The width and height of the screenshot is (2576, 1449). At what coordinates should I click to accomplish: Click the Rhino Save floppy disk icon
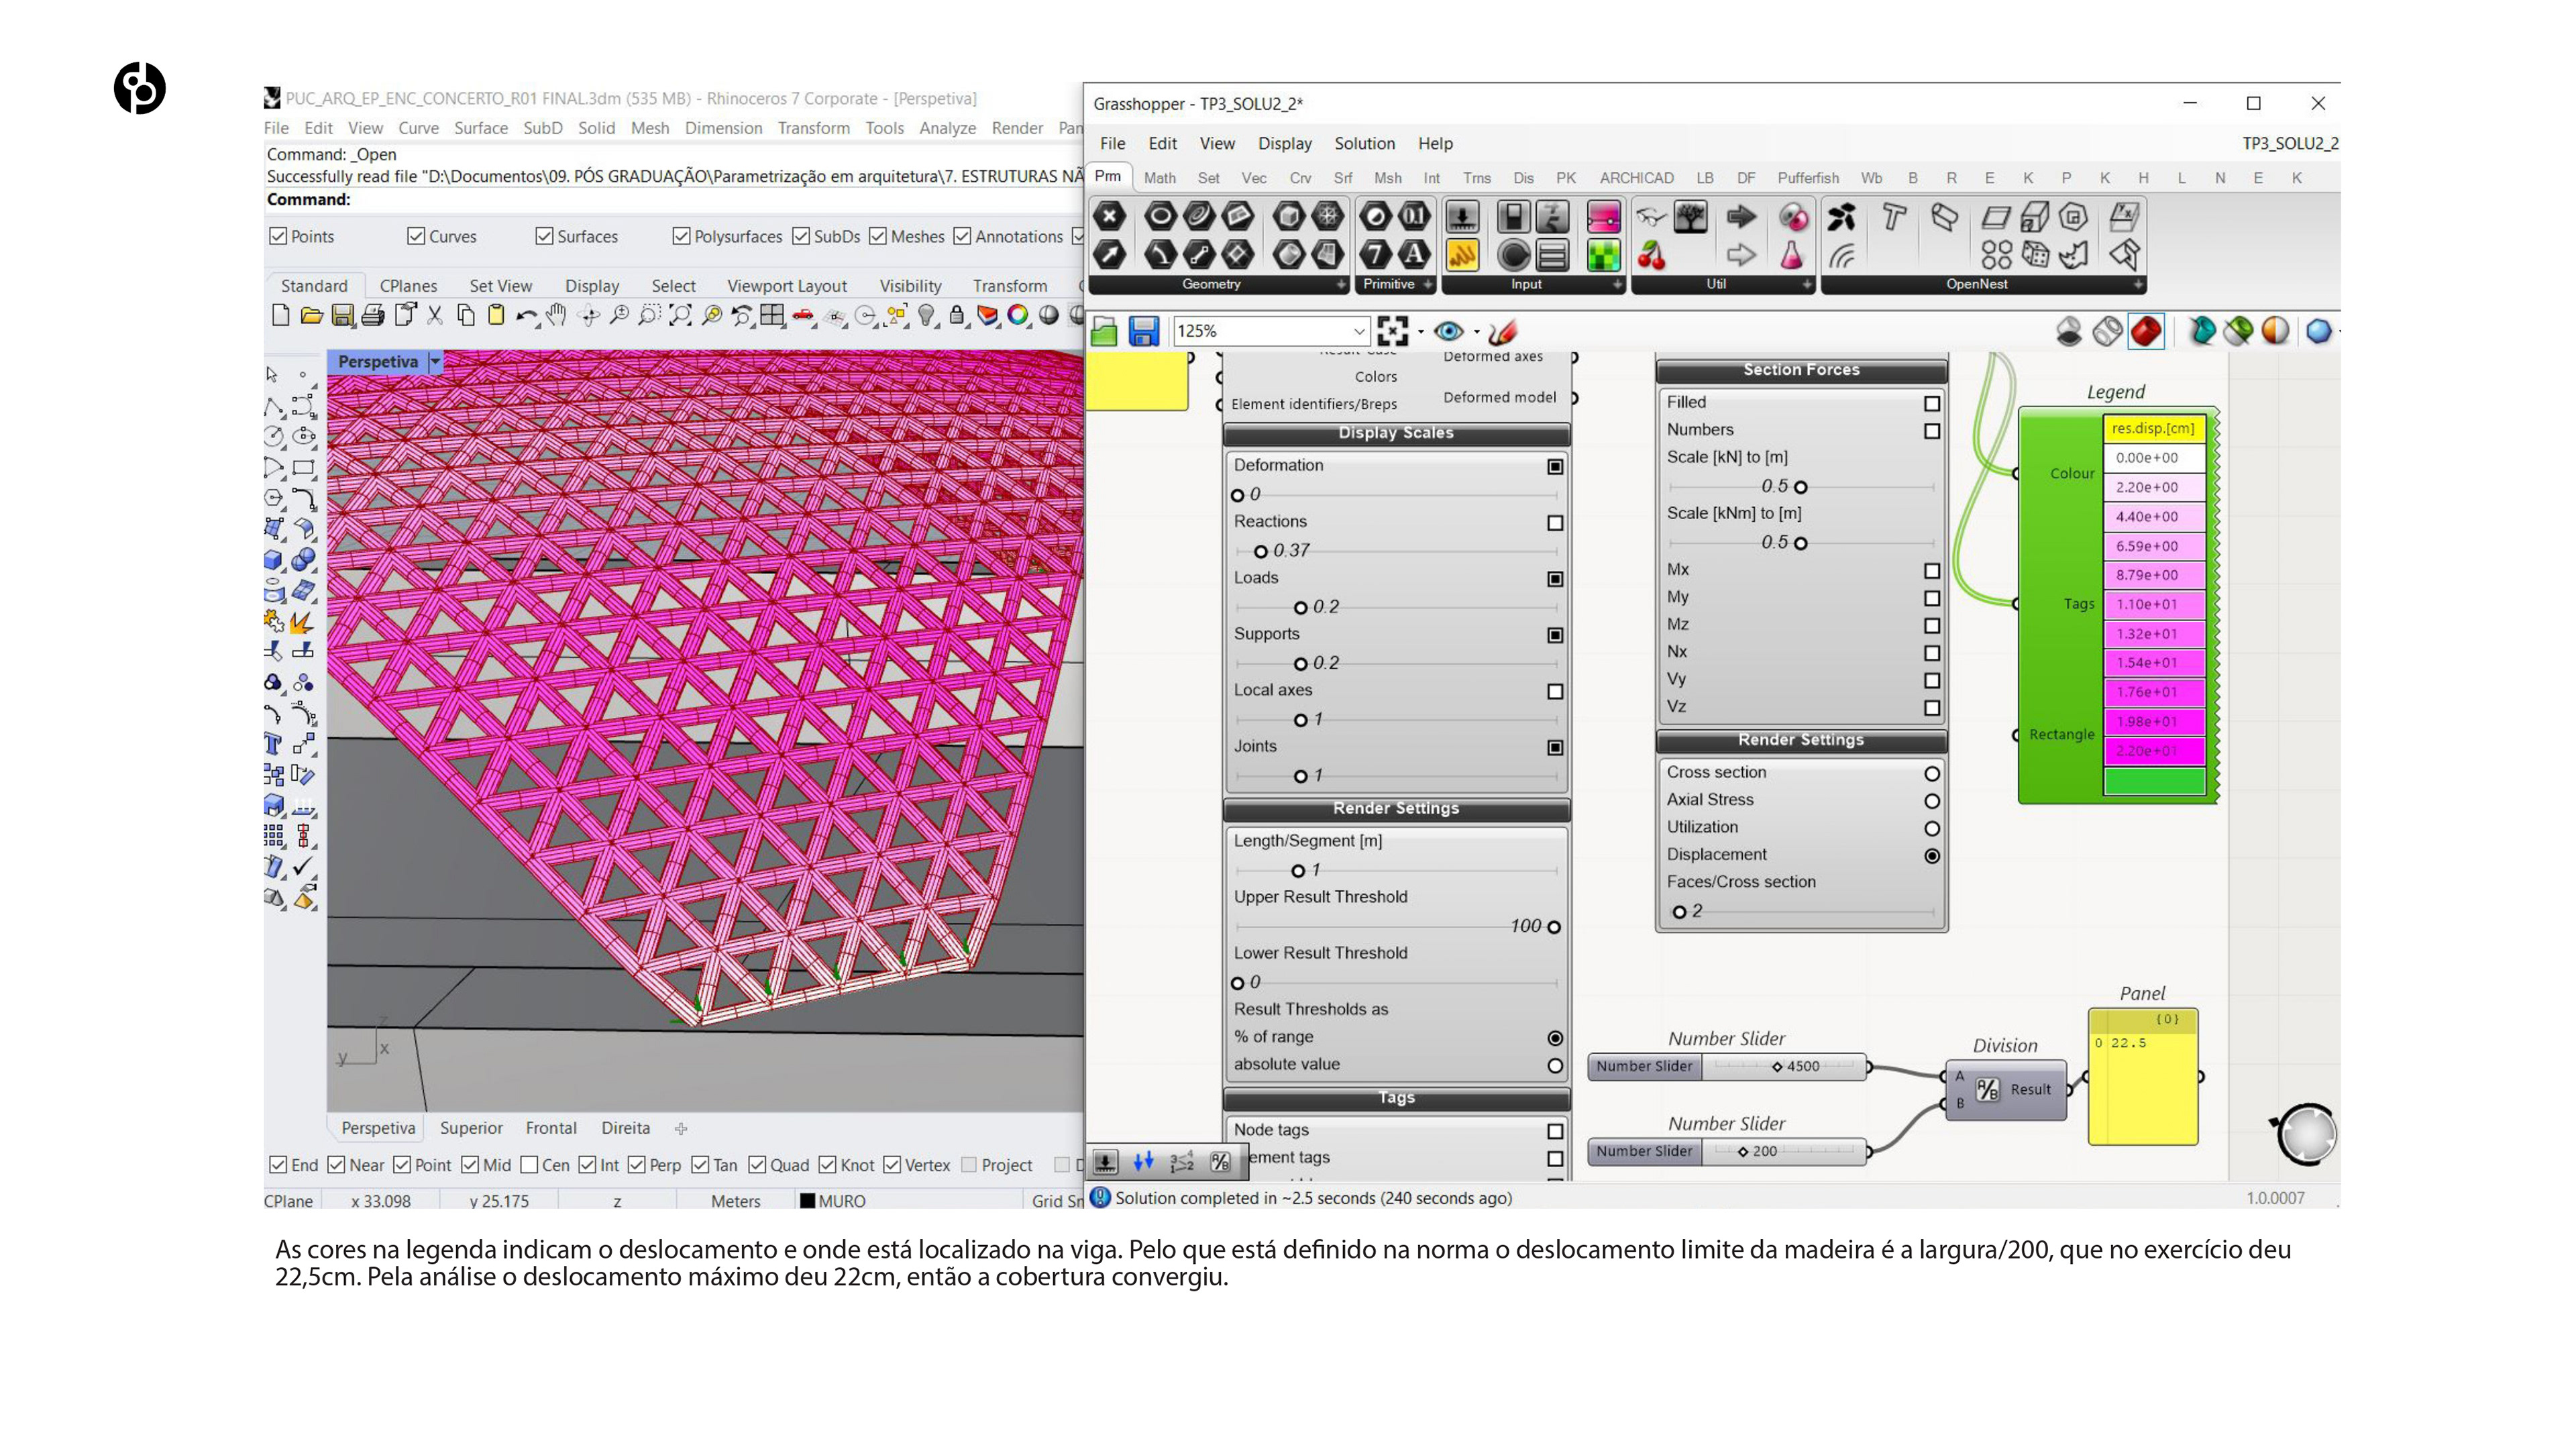(x=342, y=316)
